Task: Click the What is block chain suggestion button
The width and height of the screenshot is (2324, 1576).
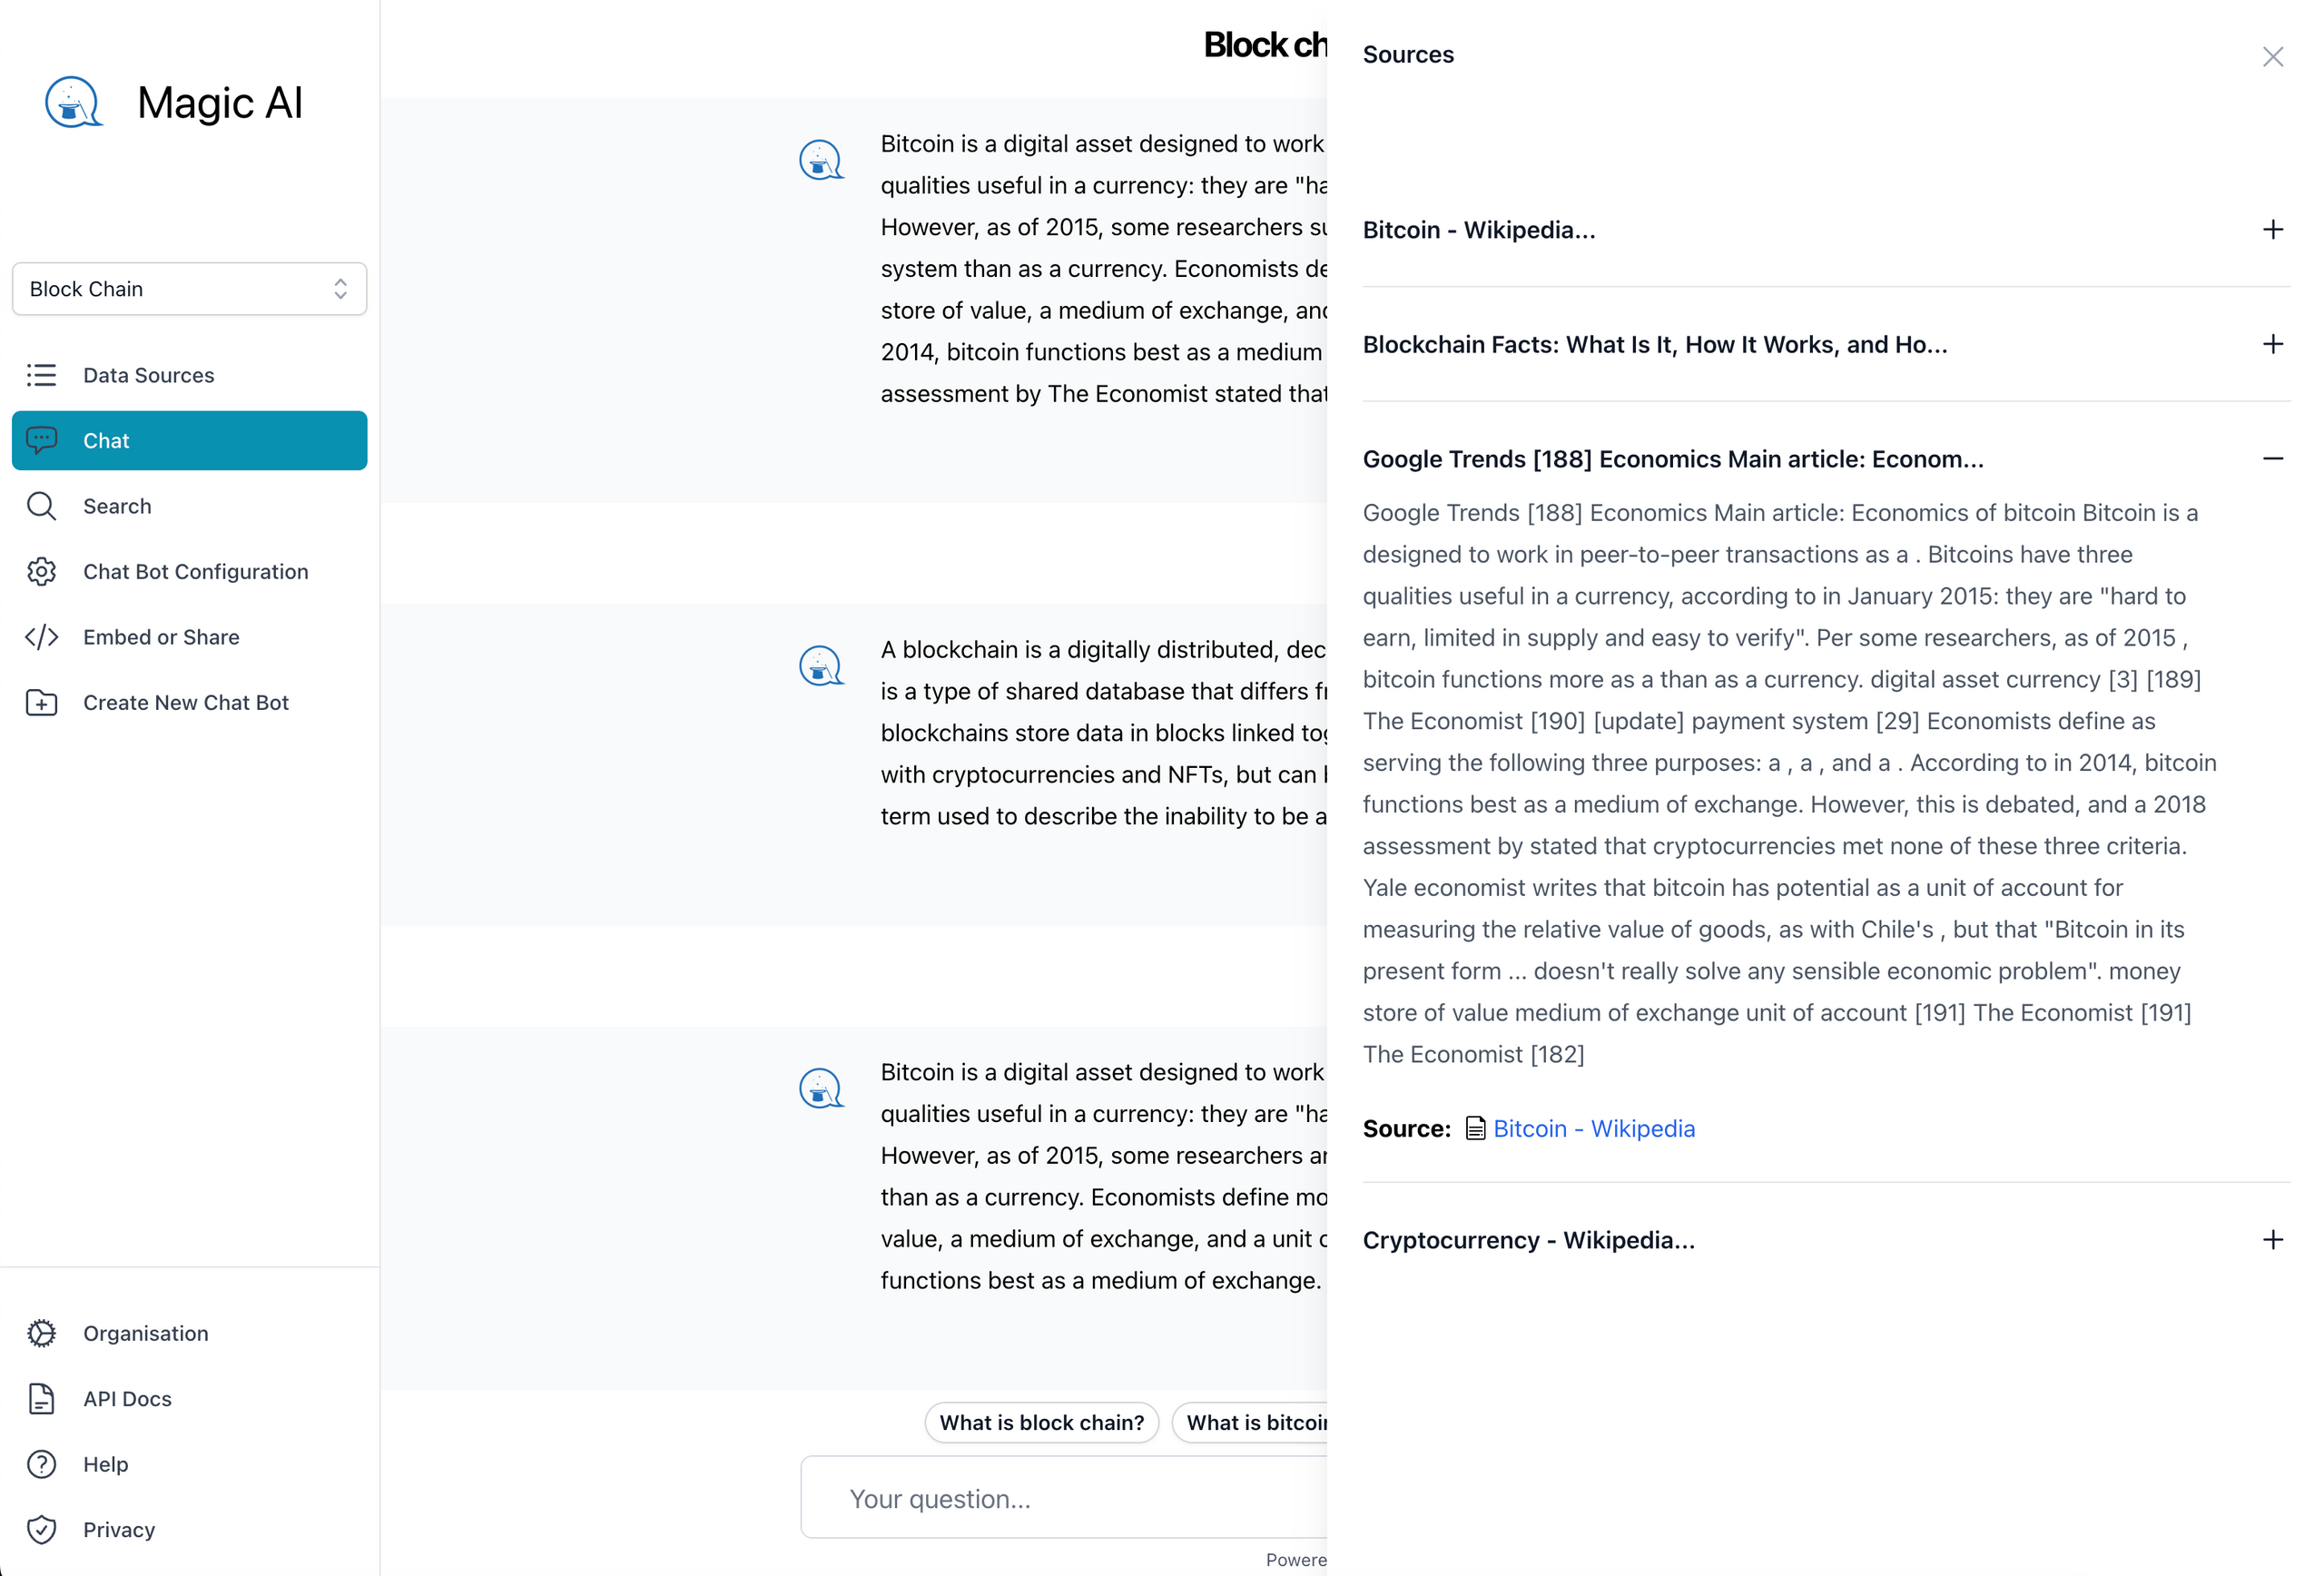Action: (x=1040, y=1422)
